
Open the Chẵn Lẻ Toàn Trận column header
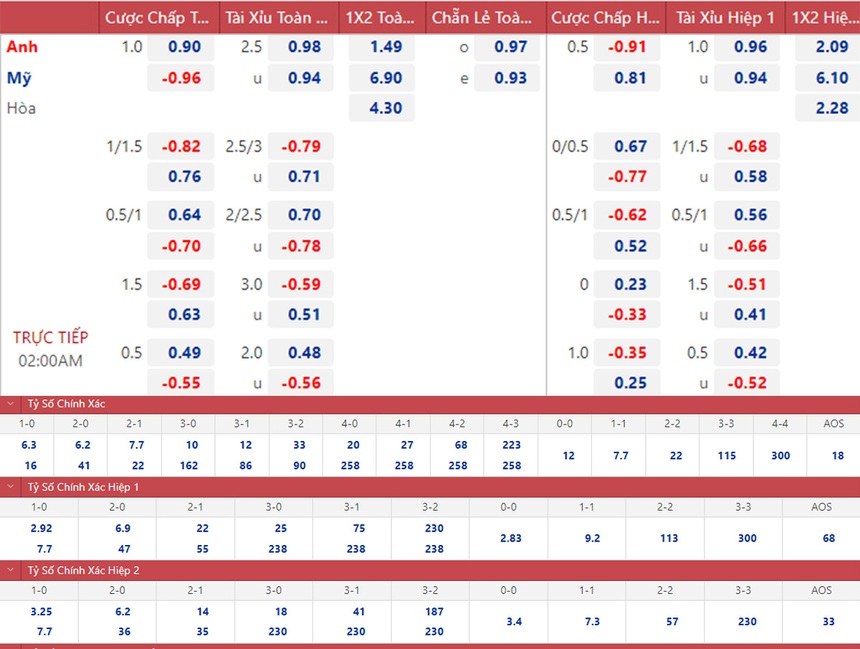484,18
